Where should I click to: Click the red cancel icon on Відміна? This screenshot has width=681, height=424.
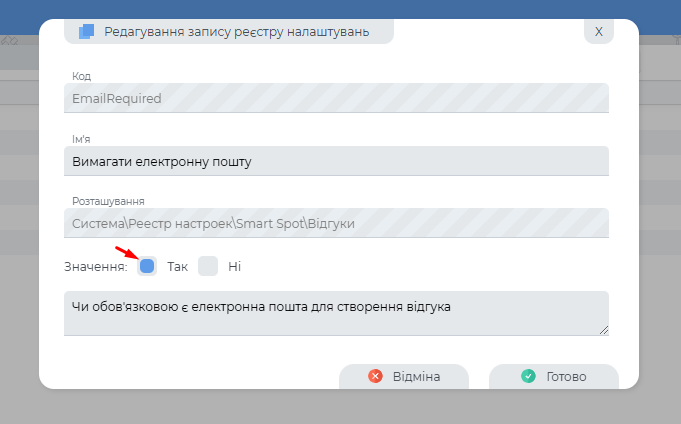(376, 377)
